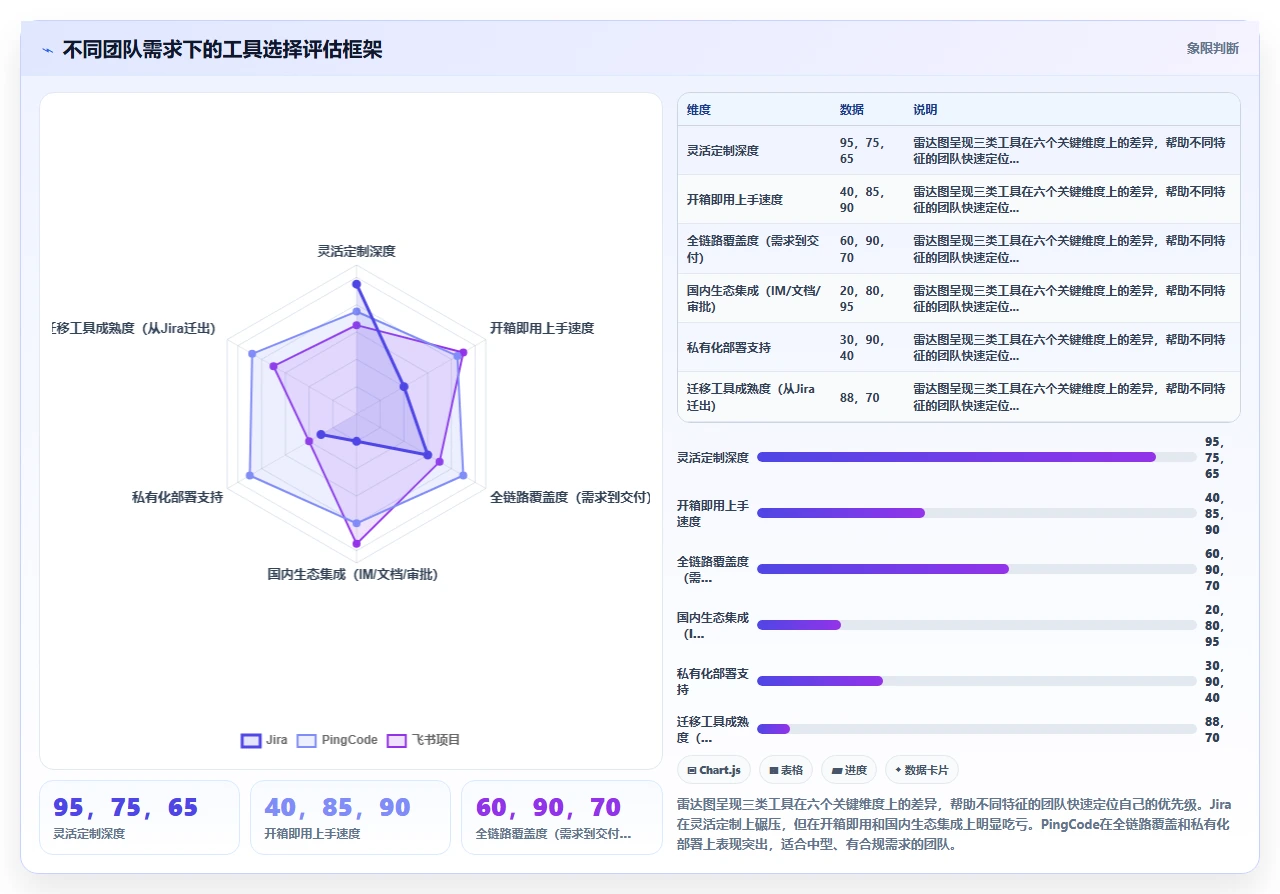Screen dimensions: 1280x894
Task: Select the 全链路覆盖度（需求到交付）cell in the table
Action: point(754,249)
